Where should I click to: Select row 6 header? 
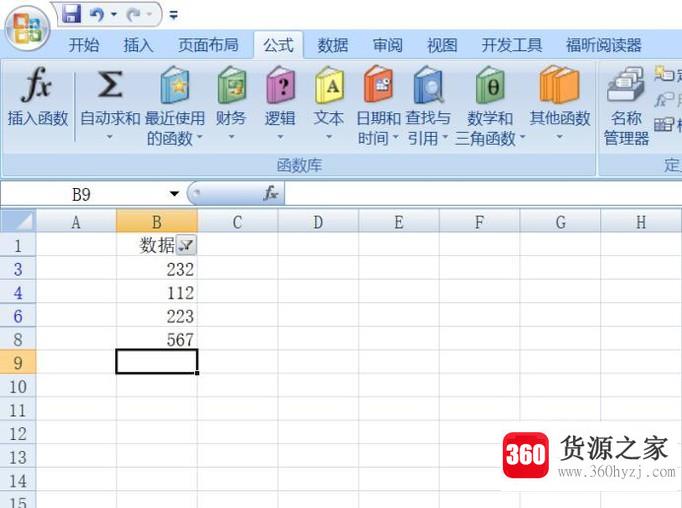click(x=18, y=316)
